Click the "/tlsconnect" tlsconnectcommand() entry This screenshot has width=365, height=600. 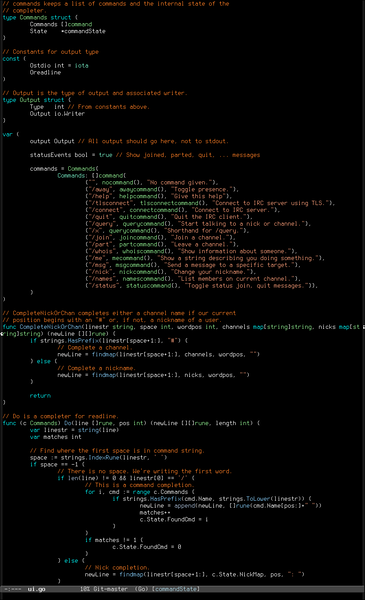[x=210, y=203]
